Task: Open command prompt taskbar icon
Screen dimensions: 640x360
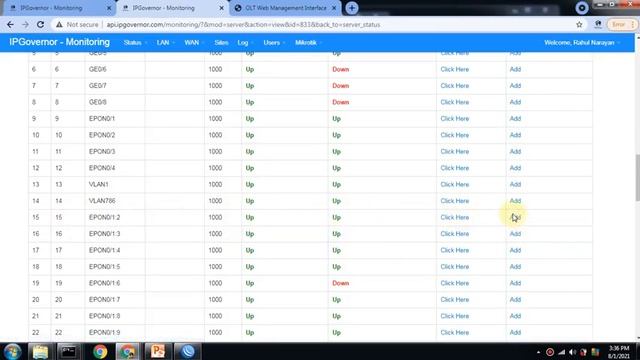Action: click(x=68, y=351)
